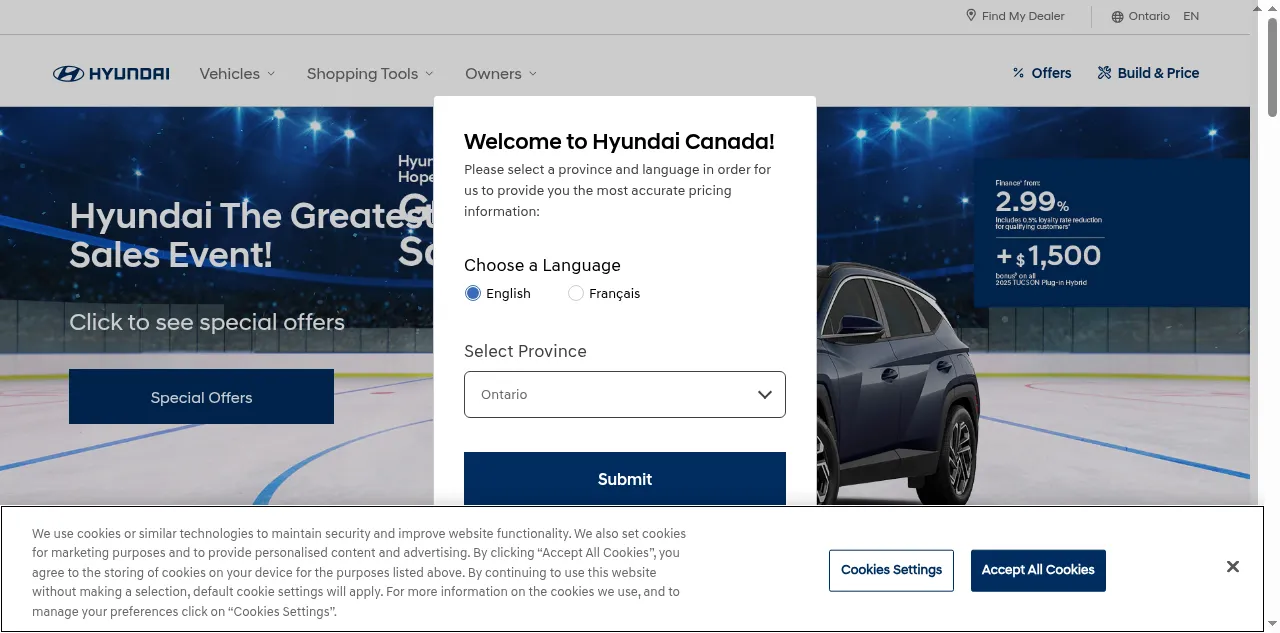Open the Select Province dropdown
The width and height of the screenshot is (1280, 633).
pyautogui.click(x=625, y=395)
